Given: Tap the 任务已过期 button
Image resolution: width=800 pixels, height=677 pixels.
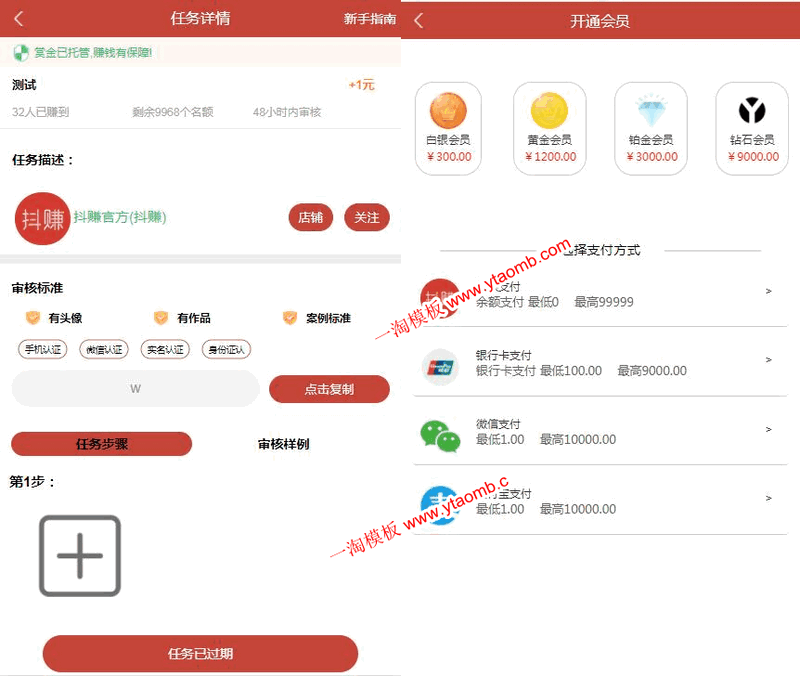Looking at the screenshot, I should (201, 654).
